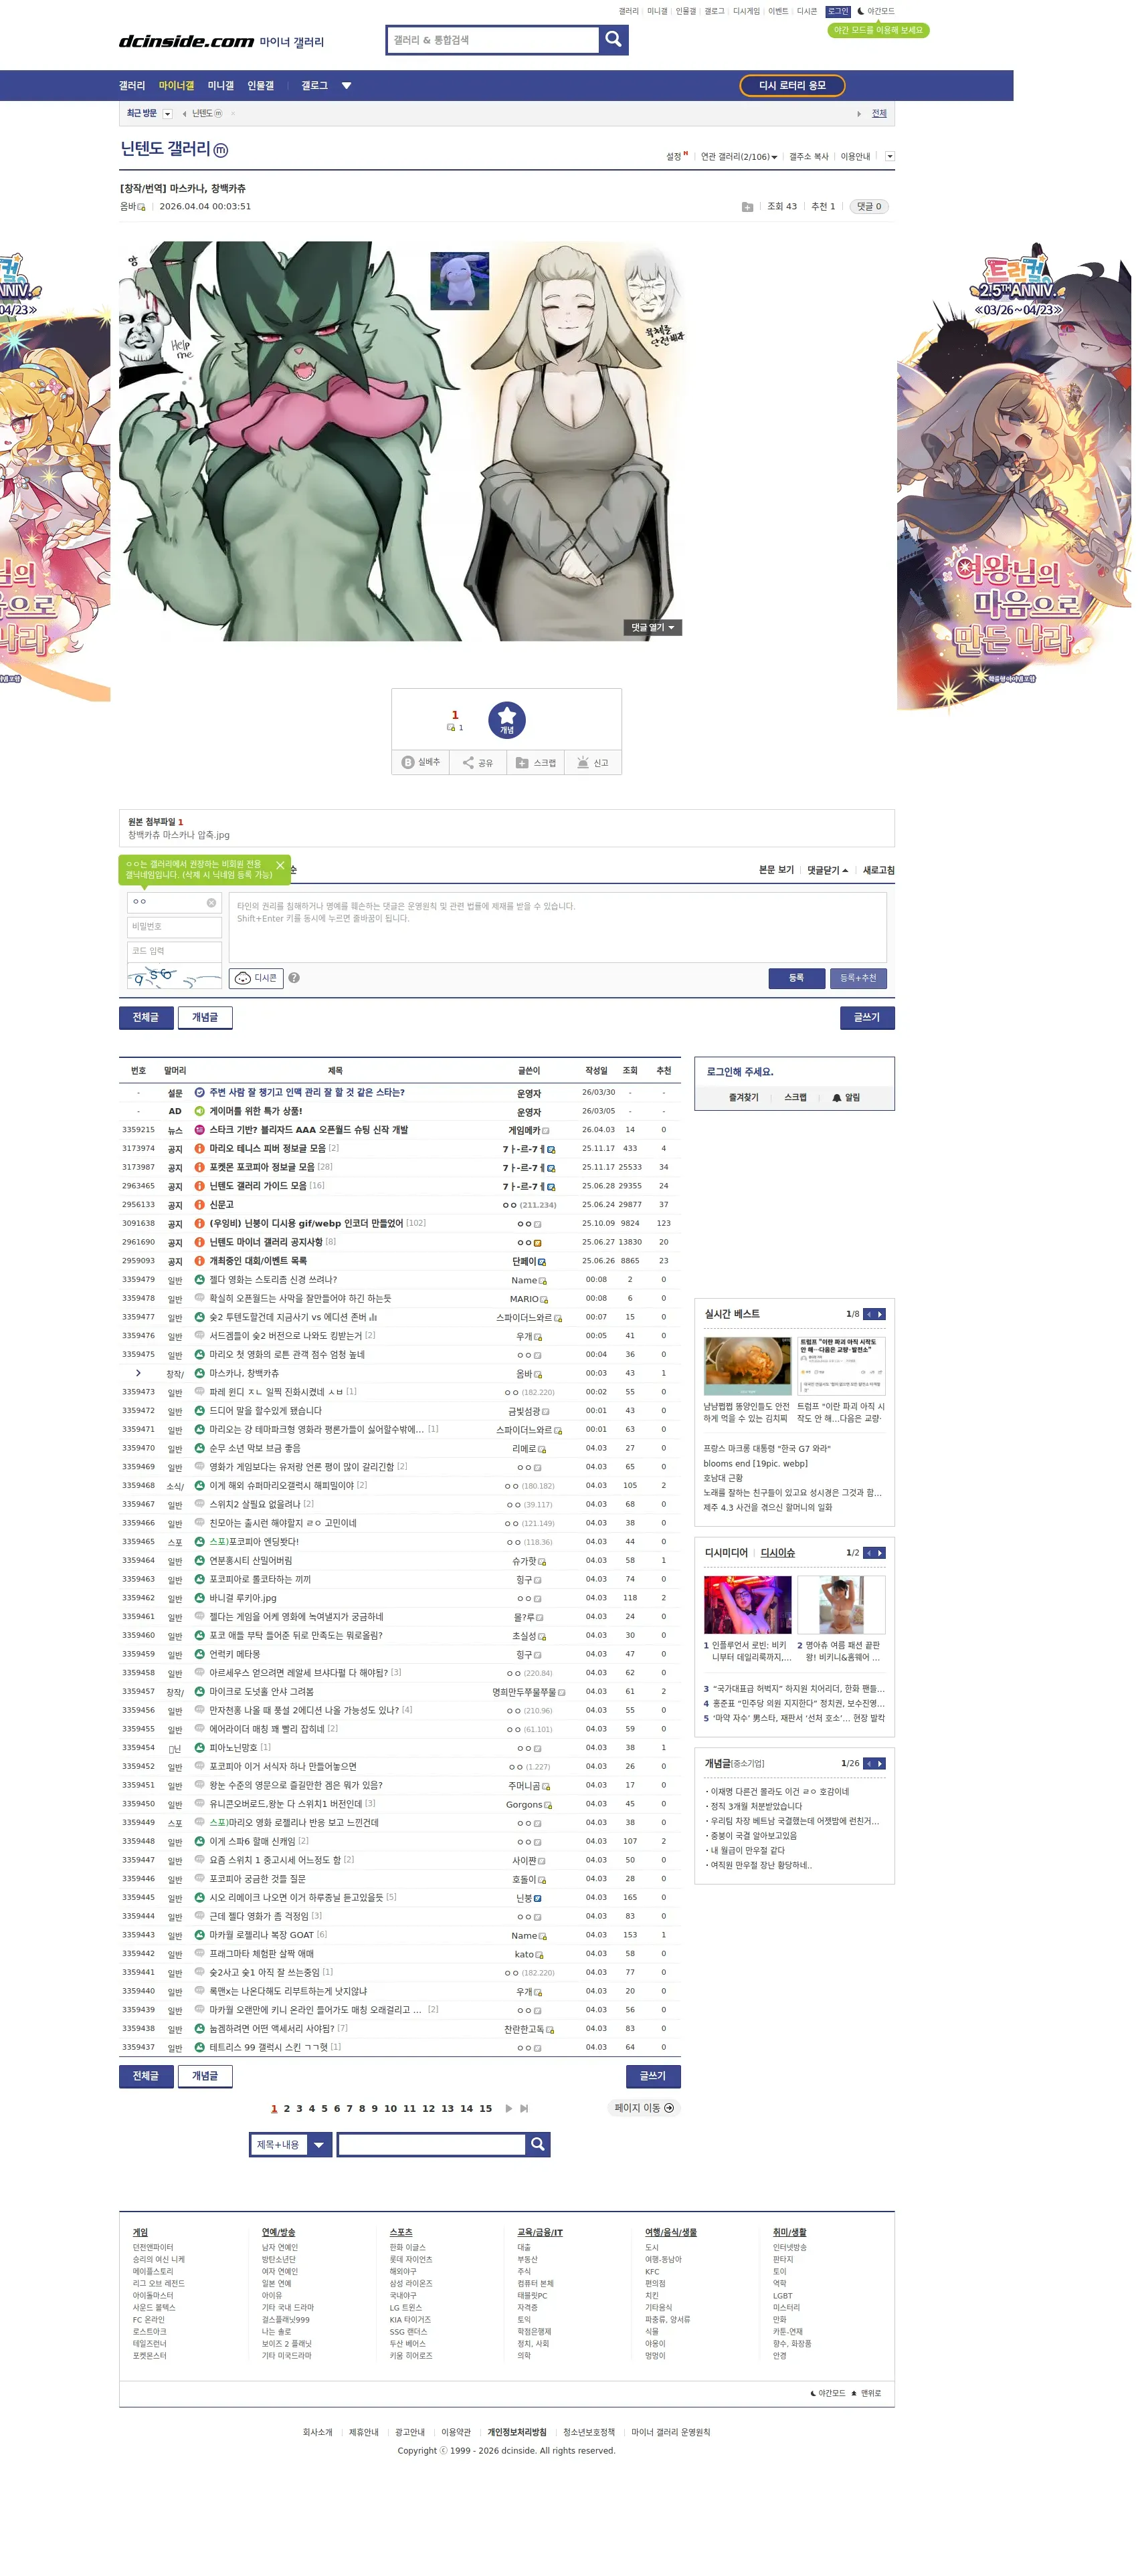Open the dropdown arrow box after 이용안내
1138x2576 pixels.
pos(890,156)
